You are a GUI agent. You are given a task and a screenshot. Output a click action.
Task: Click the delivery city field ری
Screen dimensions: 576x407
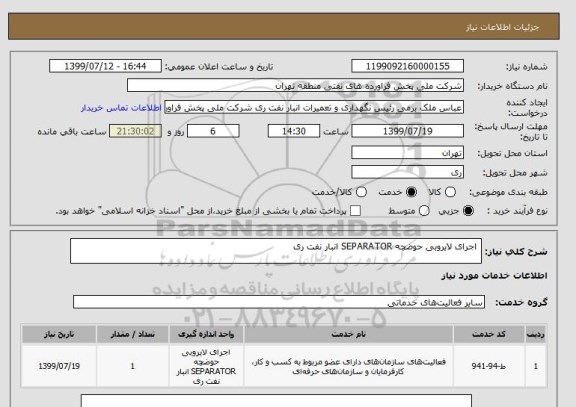[407, 172]
